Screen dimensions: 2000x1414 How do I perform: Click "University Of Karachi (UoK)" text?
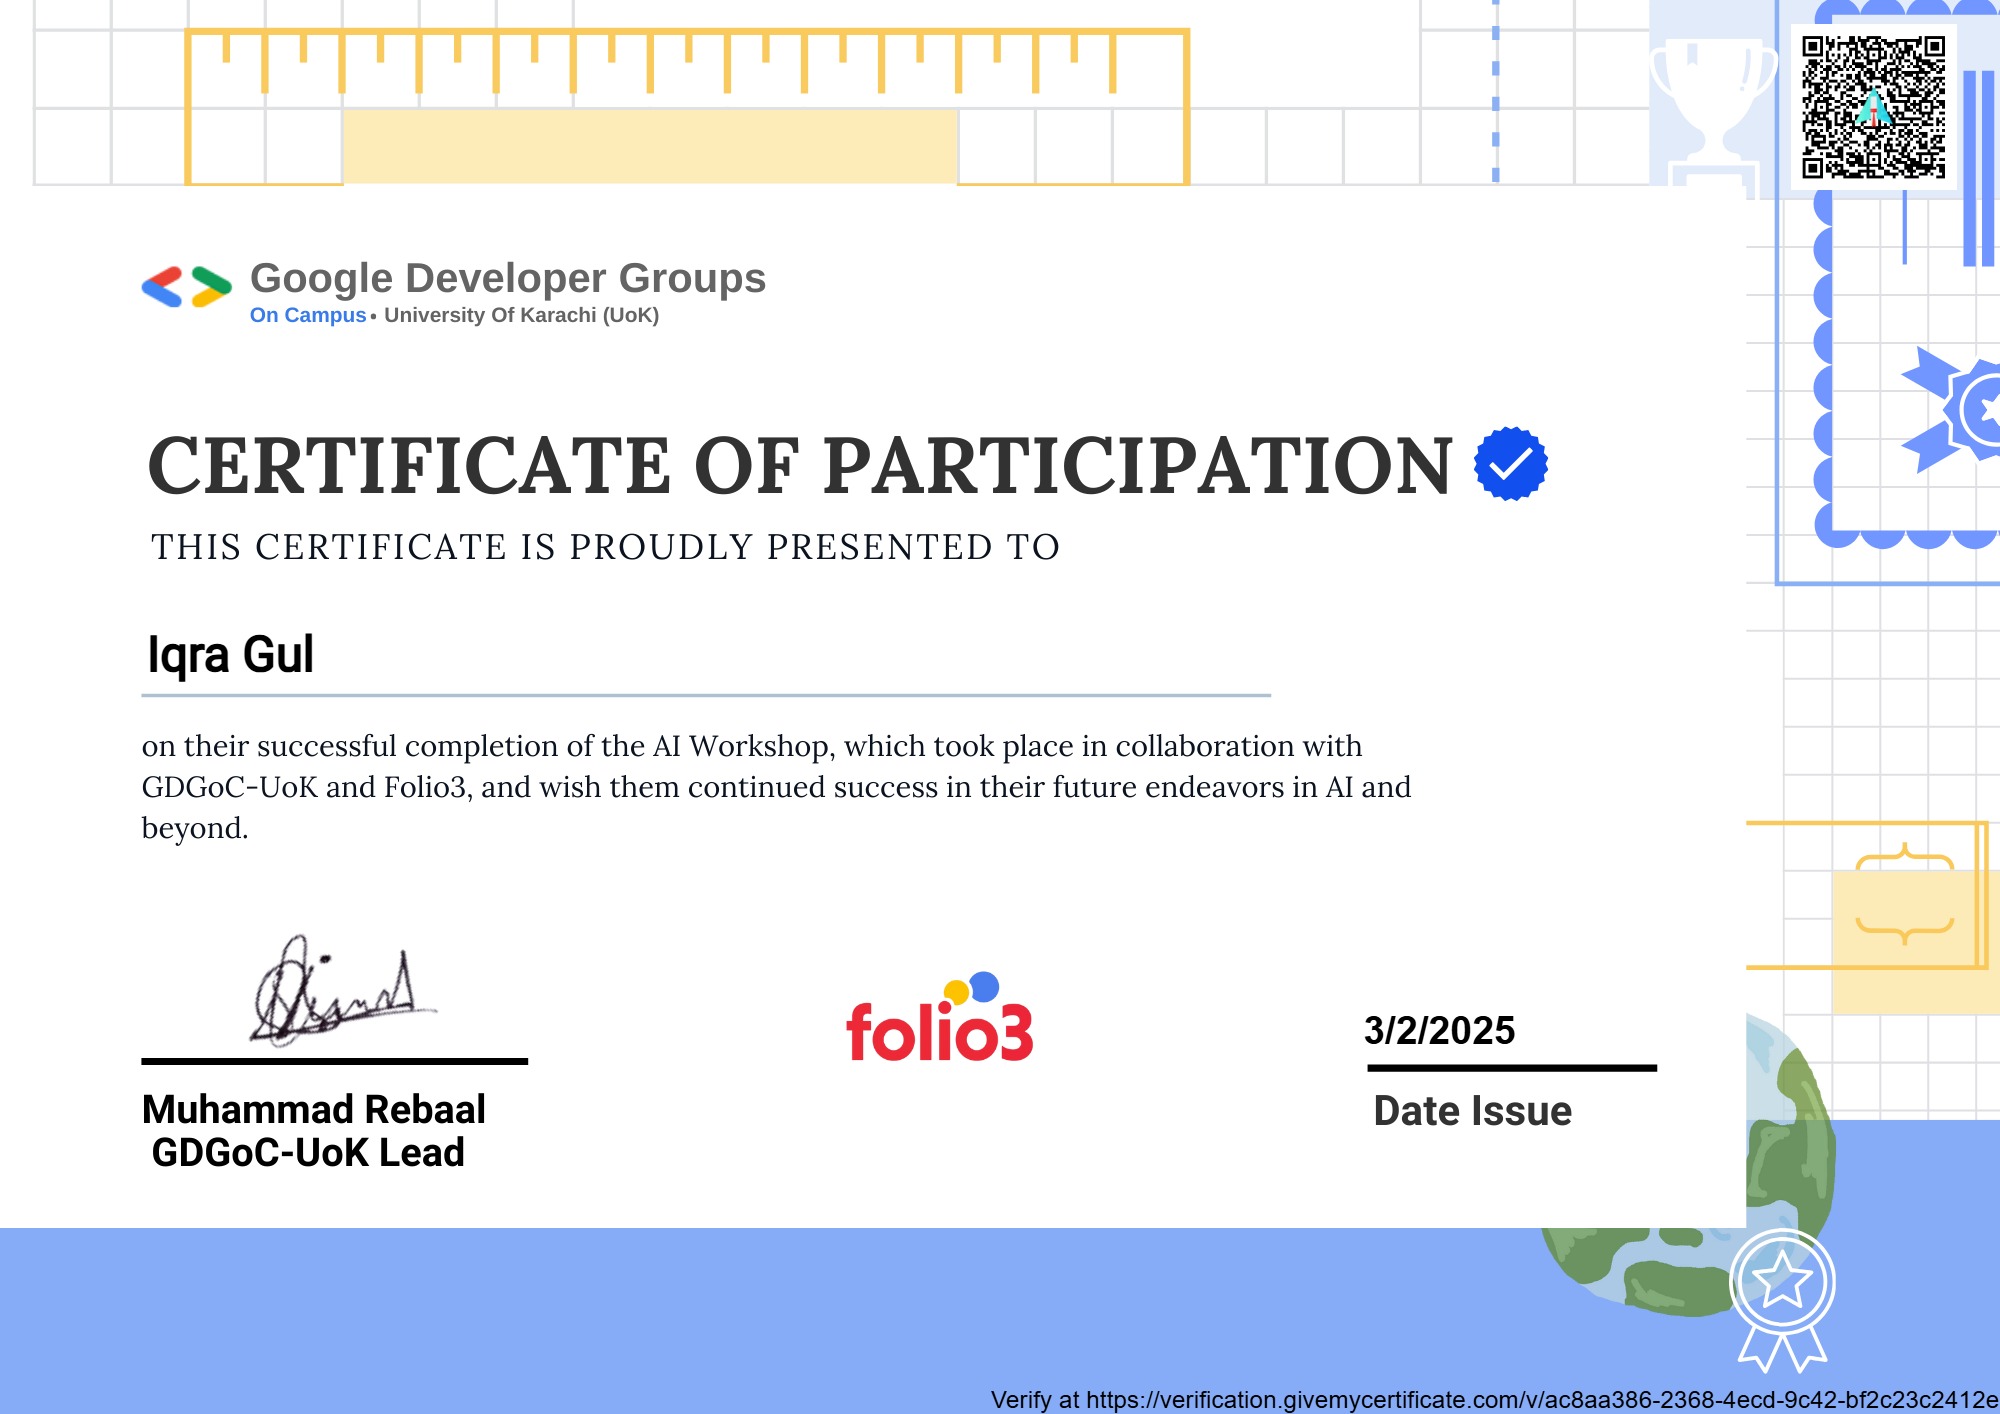[522, 315]
